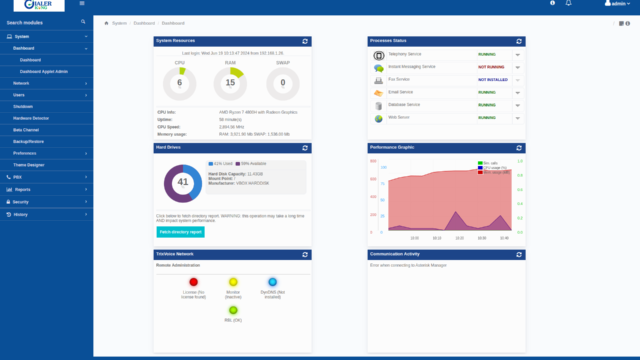
Task: Click the Web Server globe icon
Action: [x=379, y=119]
